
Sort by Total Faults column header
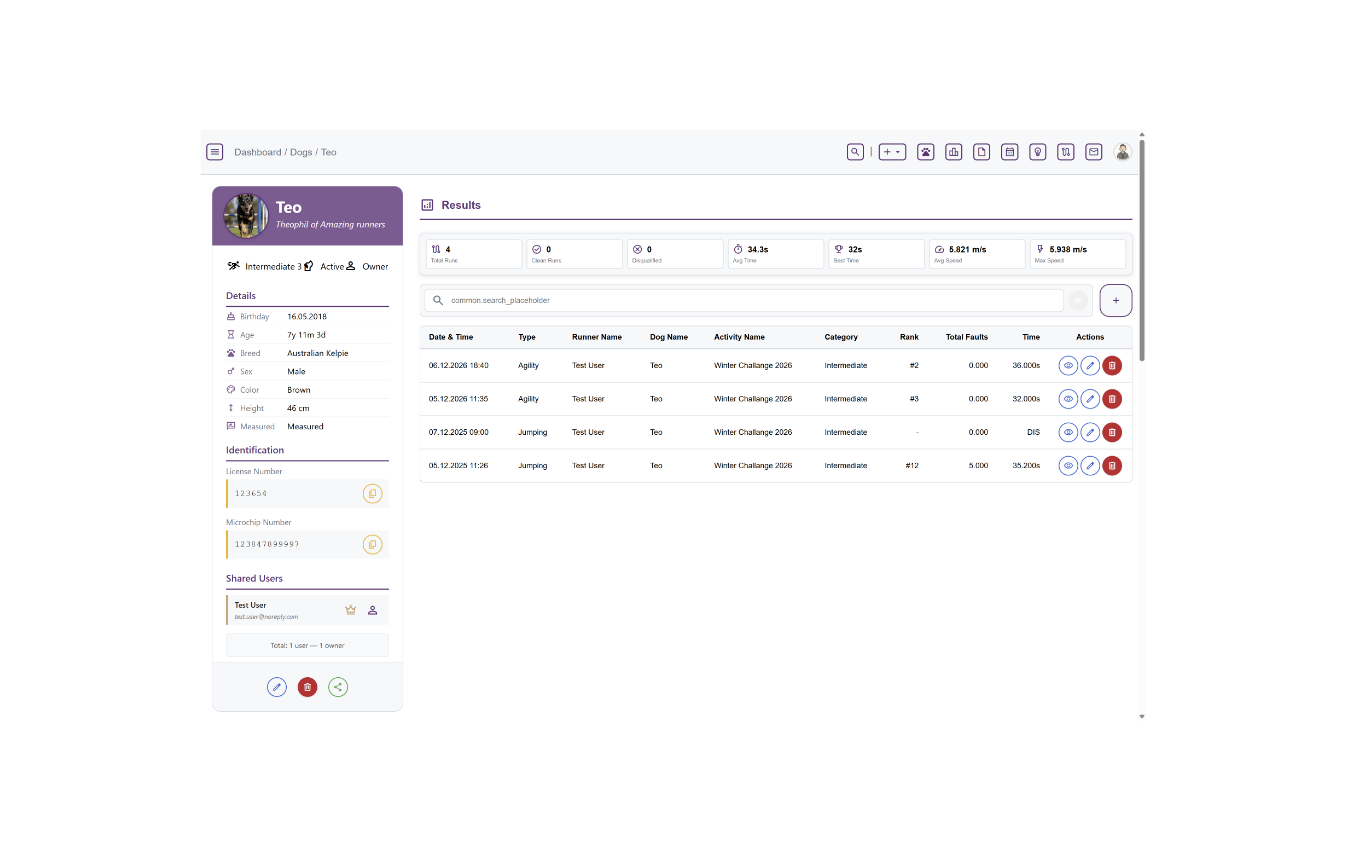click(x=967, y=337)
